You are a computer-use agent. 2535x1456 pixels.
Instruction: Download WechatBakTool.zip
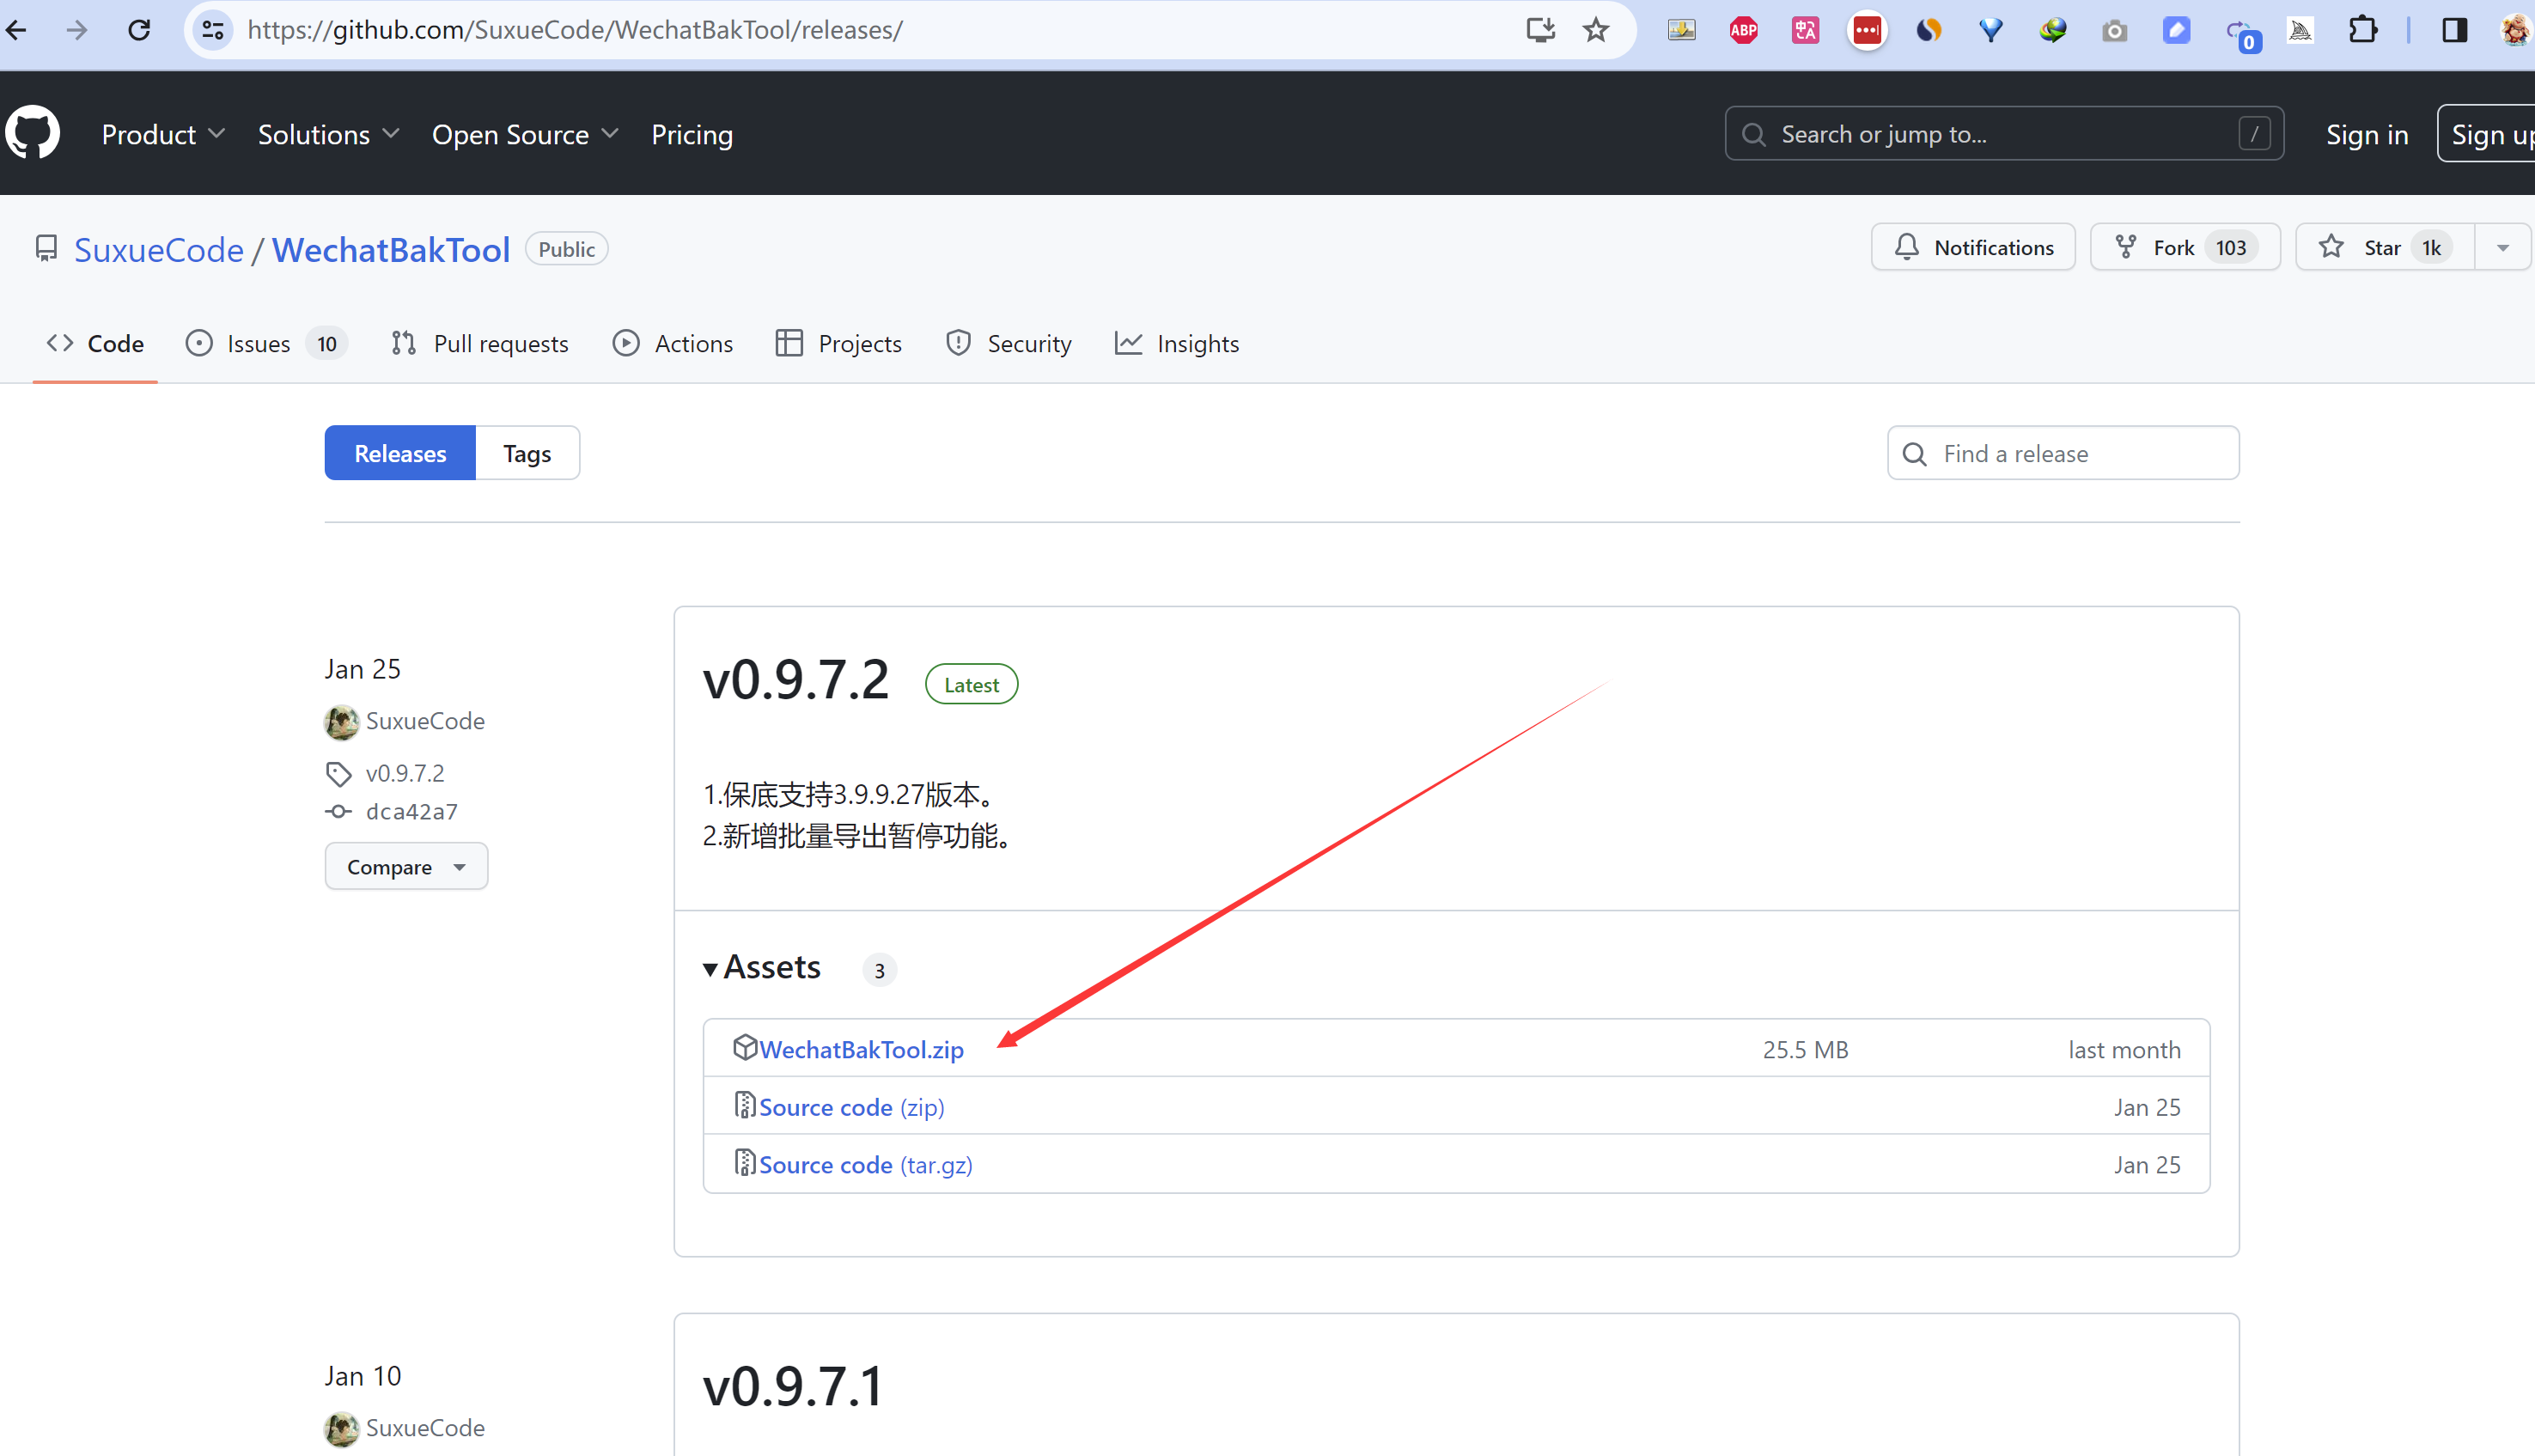[861, 1049]
